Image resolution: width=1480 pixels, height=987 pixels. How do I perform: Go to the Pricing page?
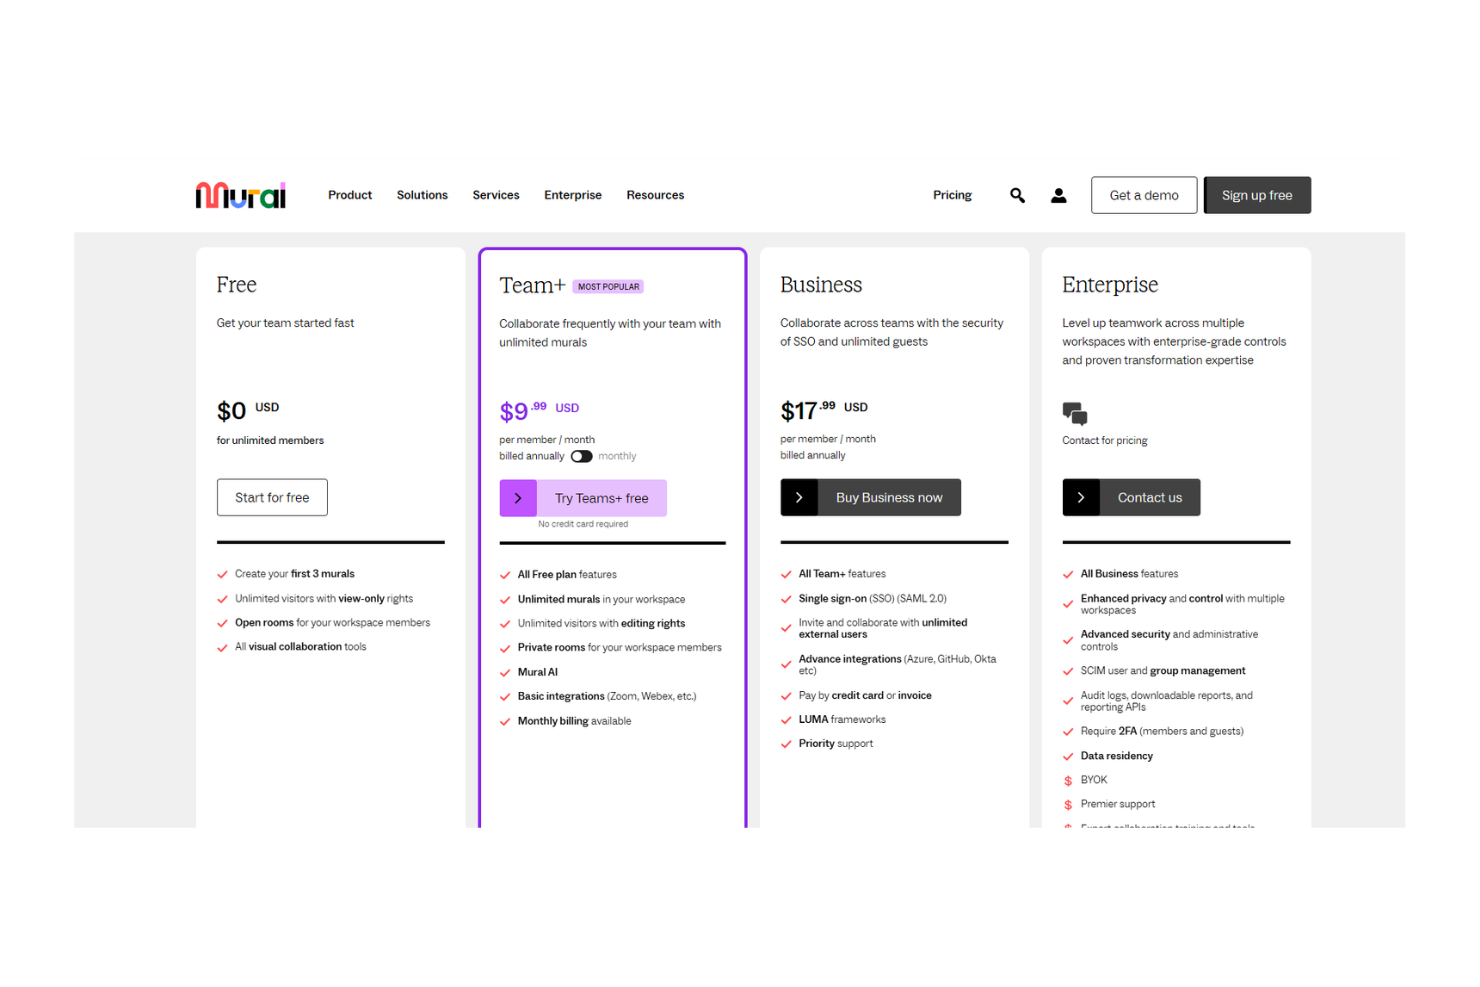point(952,195)
